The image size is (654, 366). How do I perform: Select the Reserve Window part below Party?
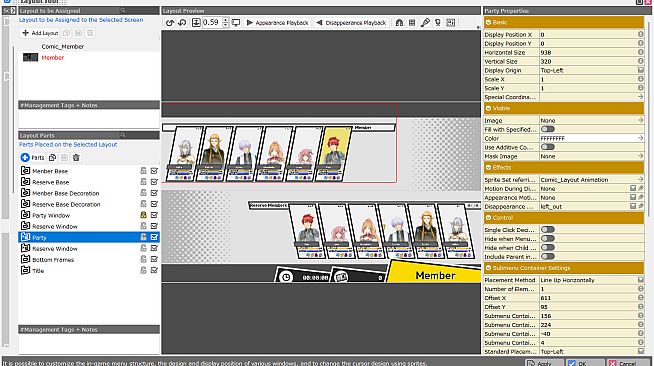(x=55, y=248)
